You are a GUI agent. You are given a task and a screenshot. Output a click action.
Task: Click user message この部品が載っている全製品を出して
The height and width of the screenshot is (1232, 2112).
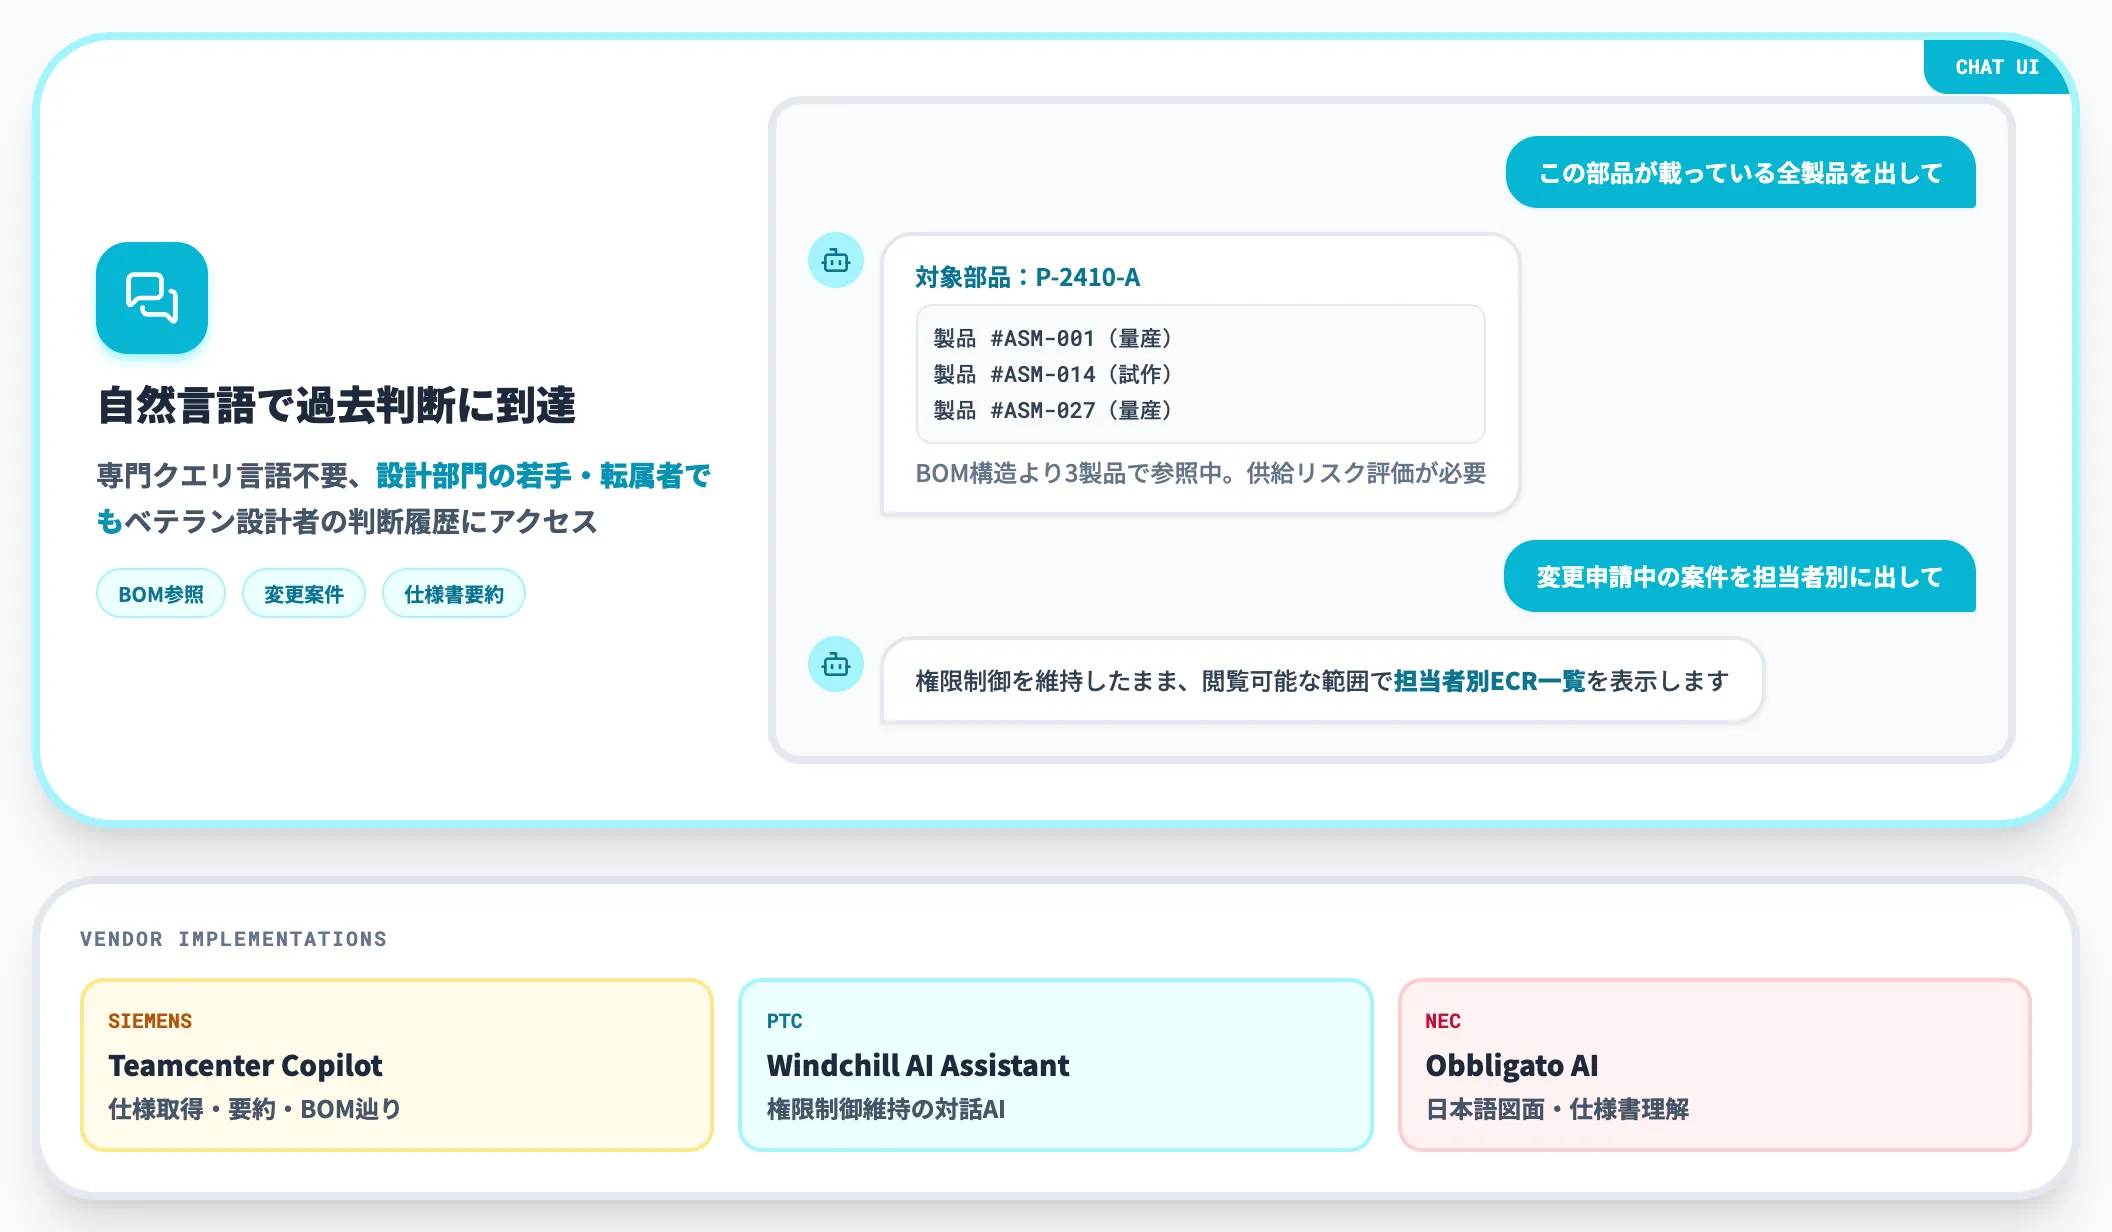coord(1741,172)
